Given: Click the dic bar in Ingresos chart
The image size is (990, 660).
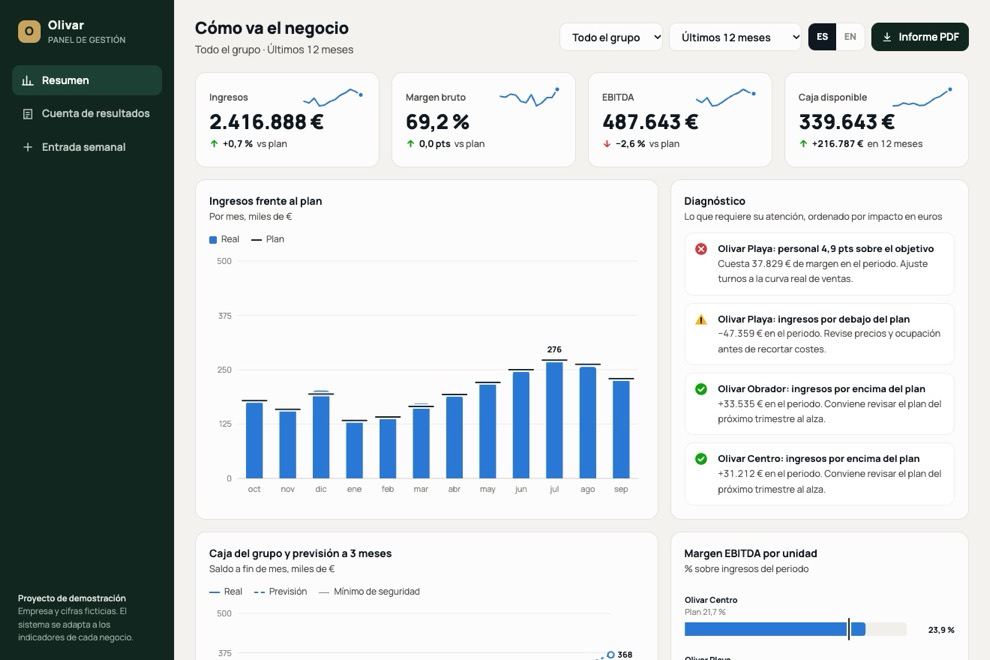Looking at the screenshot, I should pyautogui.click(x=321, y=437).
